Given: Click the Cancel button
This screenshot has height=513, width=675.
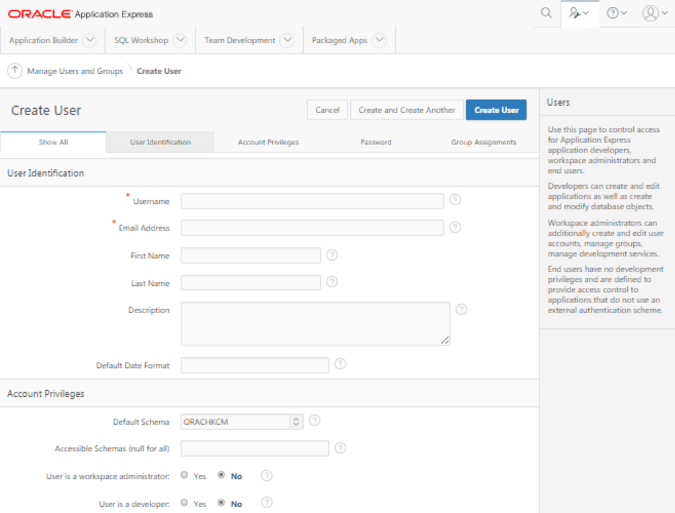Looking at the screenshot, I should [327, 110].
